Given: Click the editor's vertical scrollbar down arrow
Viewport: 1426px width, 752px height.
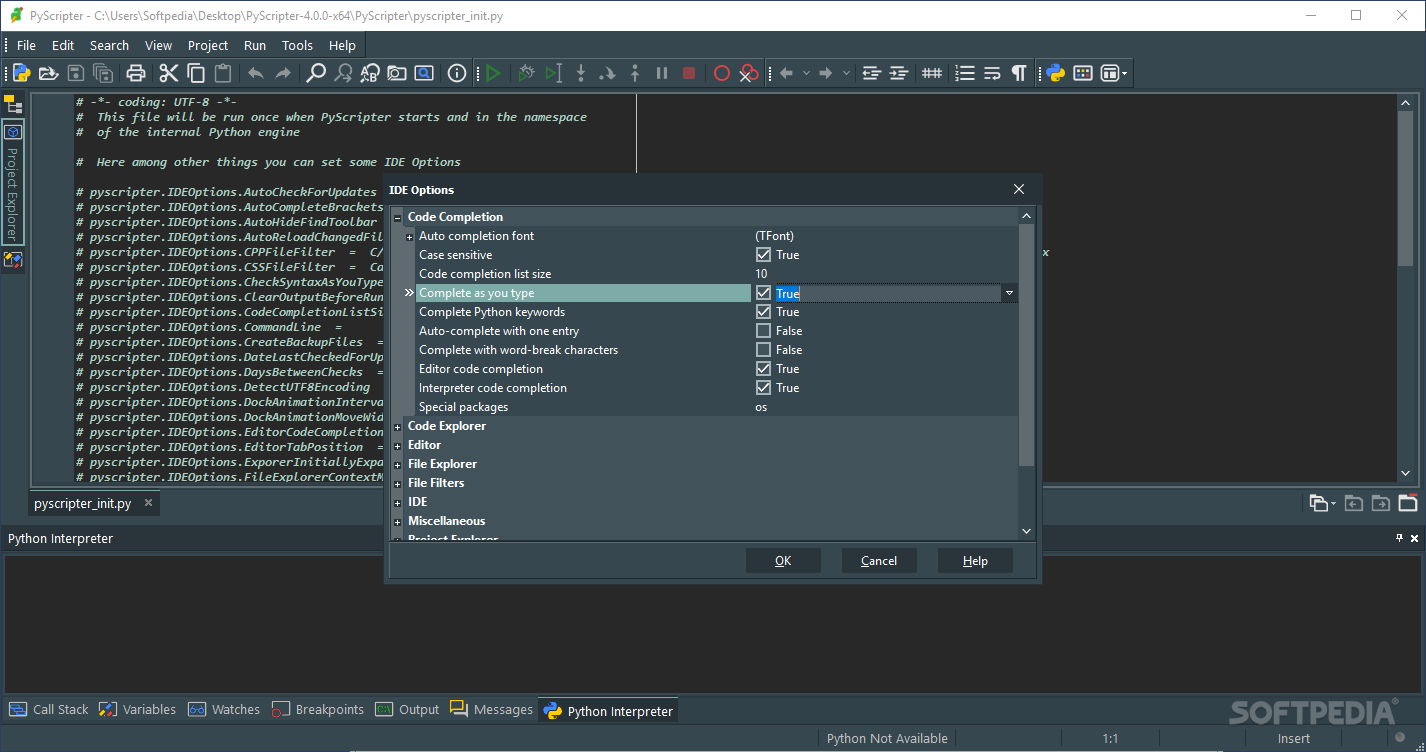Looking at the screenshot, I should (x=1405, y=475).
